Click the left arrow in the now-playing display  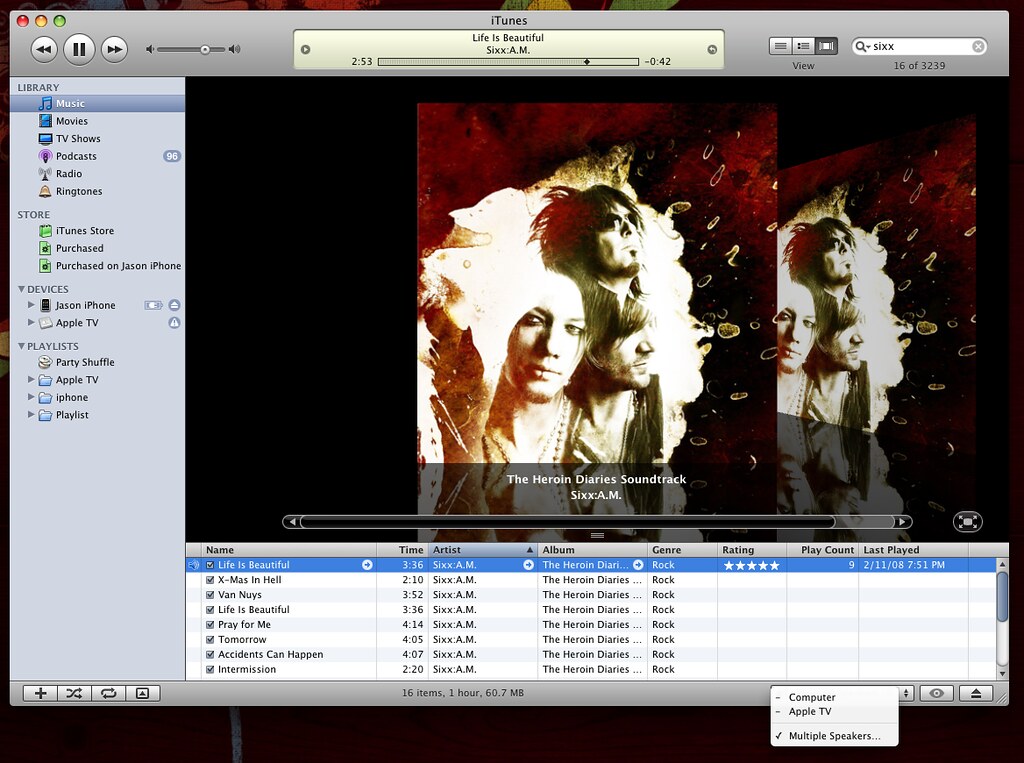[306, 50]
